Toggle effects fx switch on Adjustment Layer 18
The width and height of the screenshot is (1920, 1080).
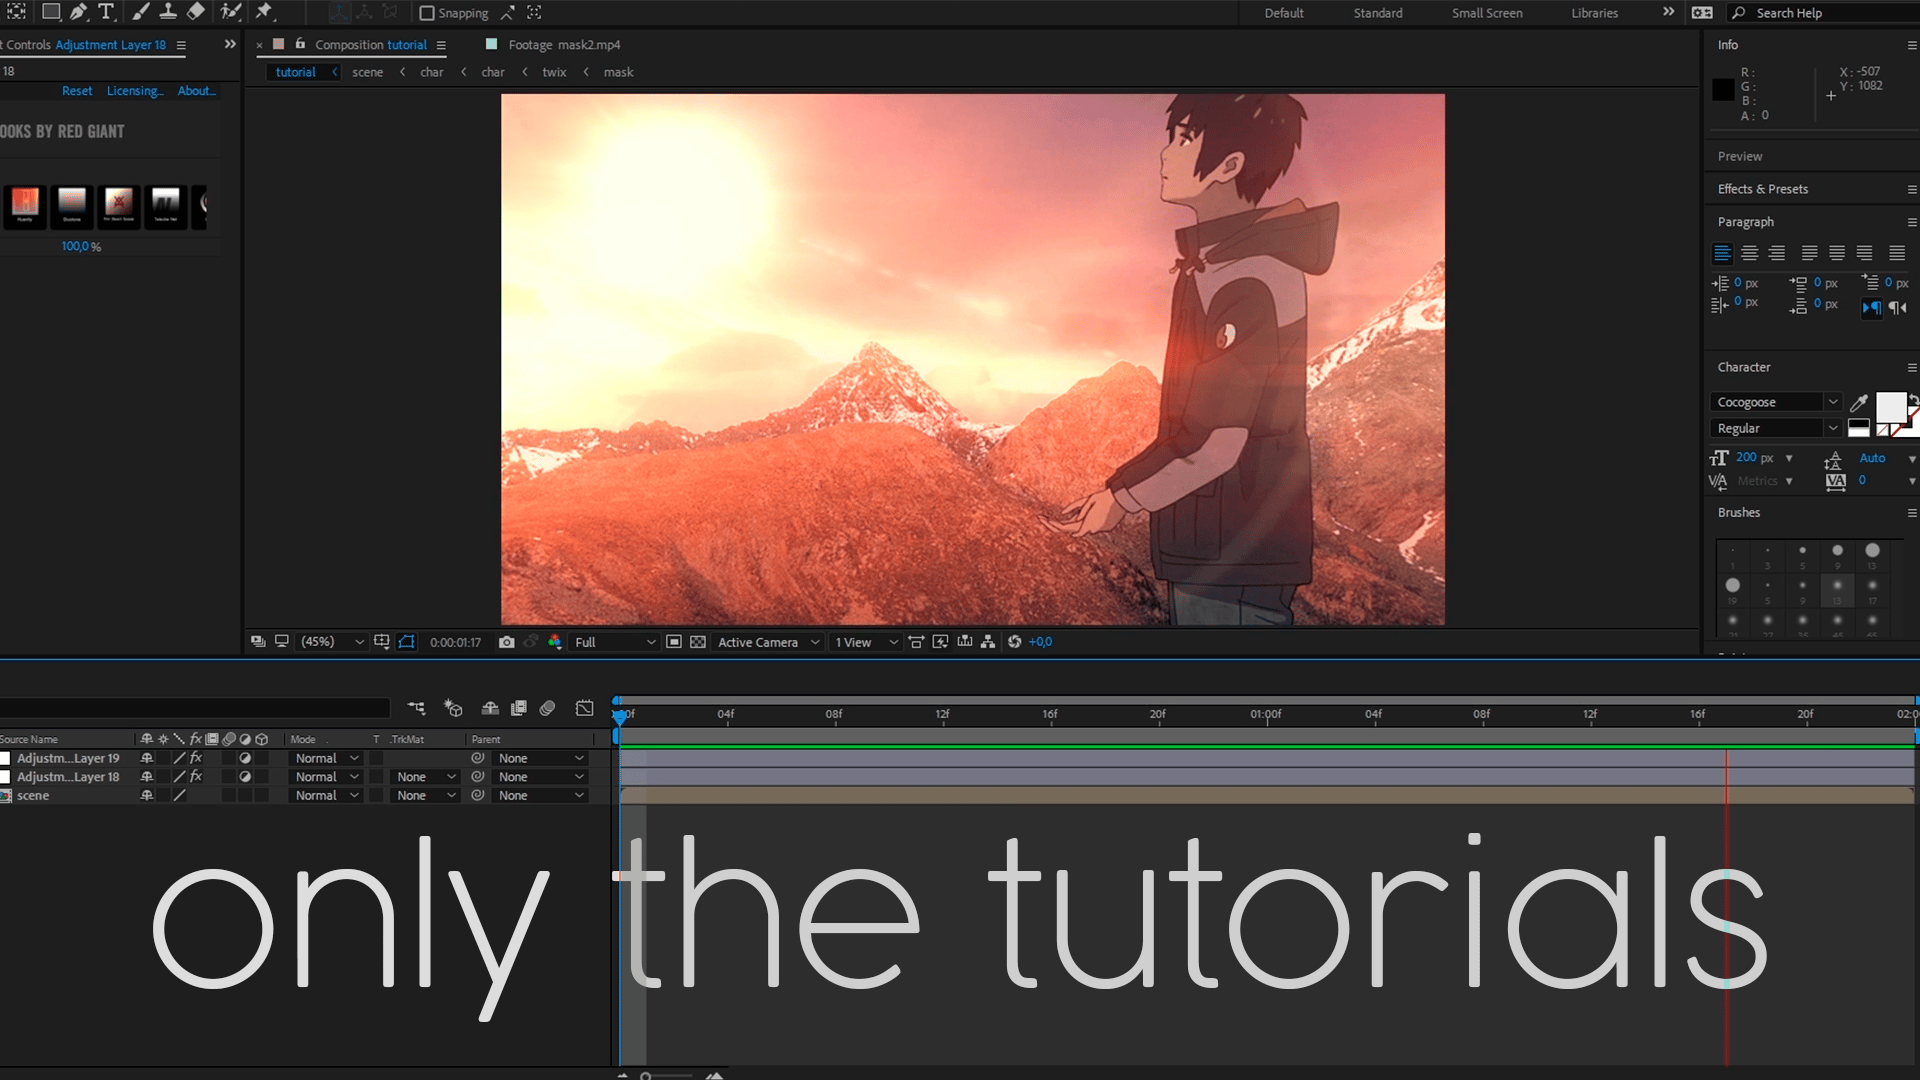(x=196, y=777)
